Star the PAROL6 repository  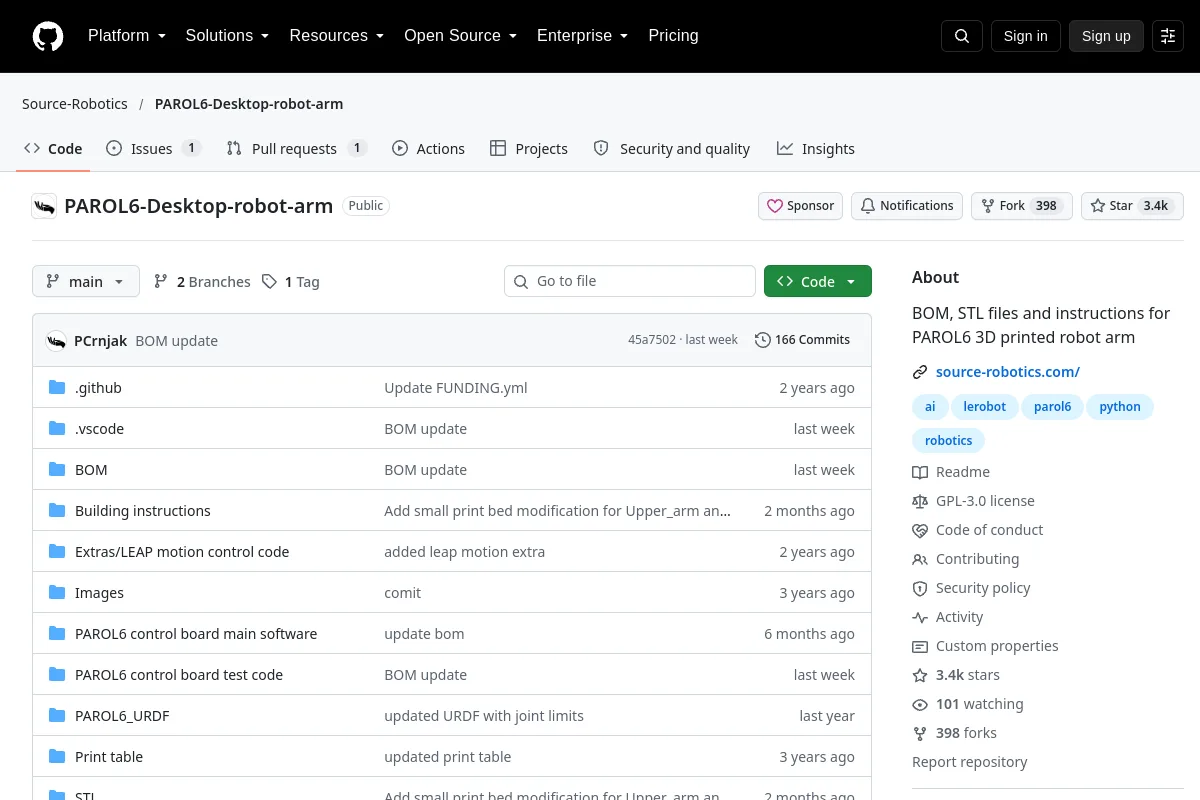coord(1132,206)
